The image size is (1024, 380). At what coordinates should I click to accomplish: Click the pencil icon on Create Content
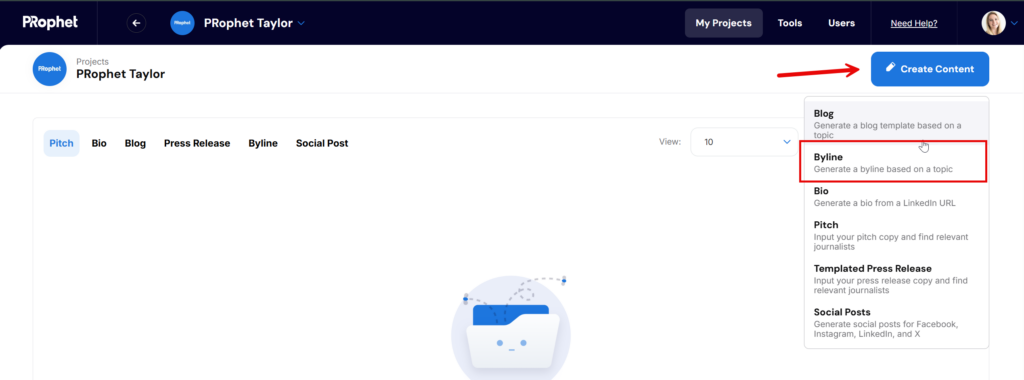889,68
